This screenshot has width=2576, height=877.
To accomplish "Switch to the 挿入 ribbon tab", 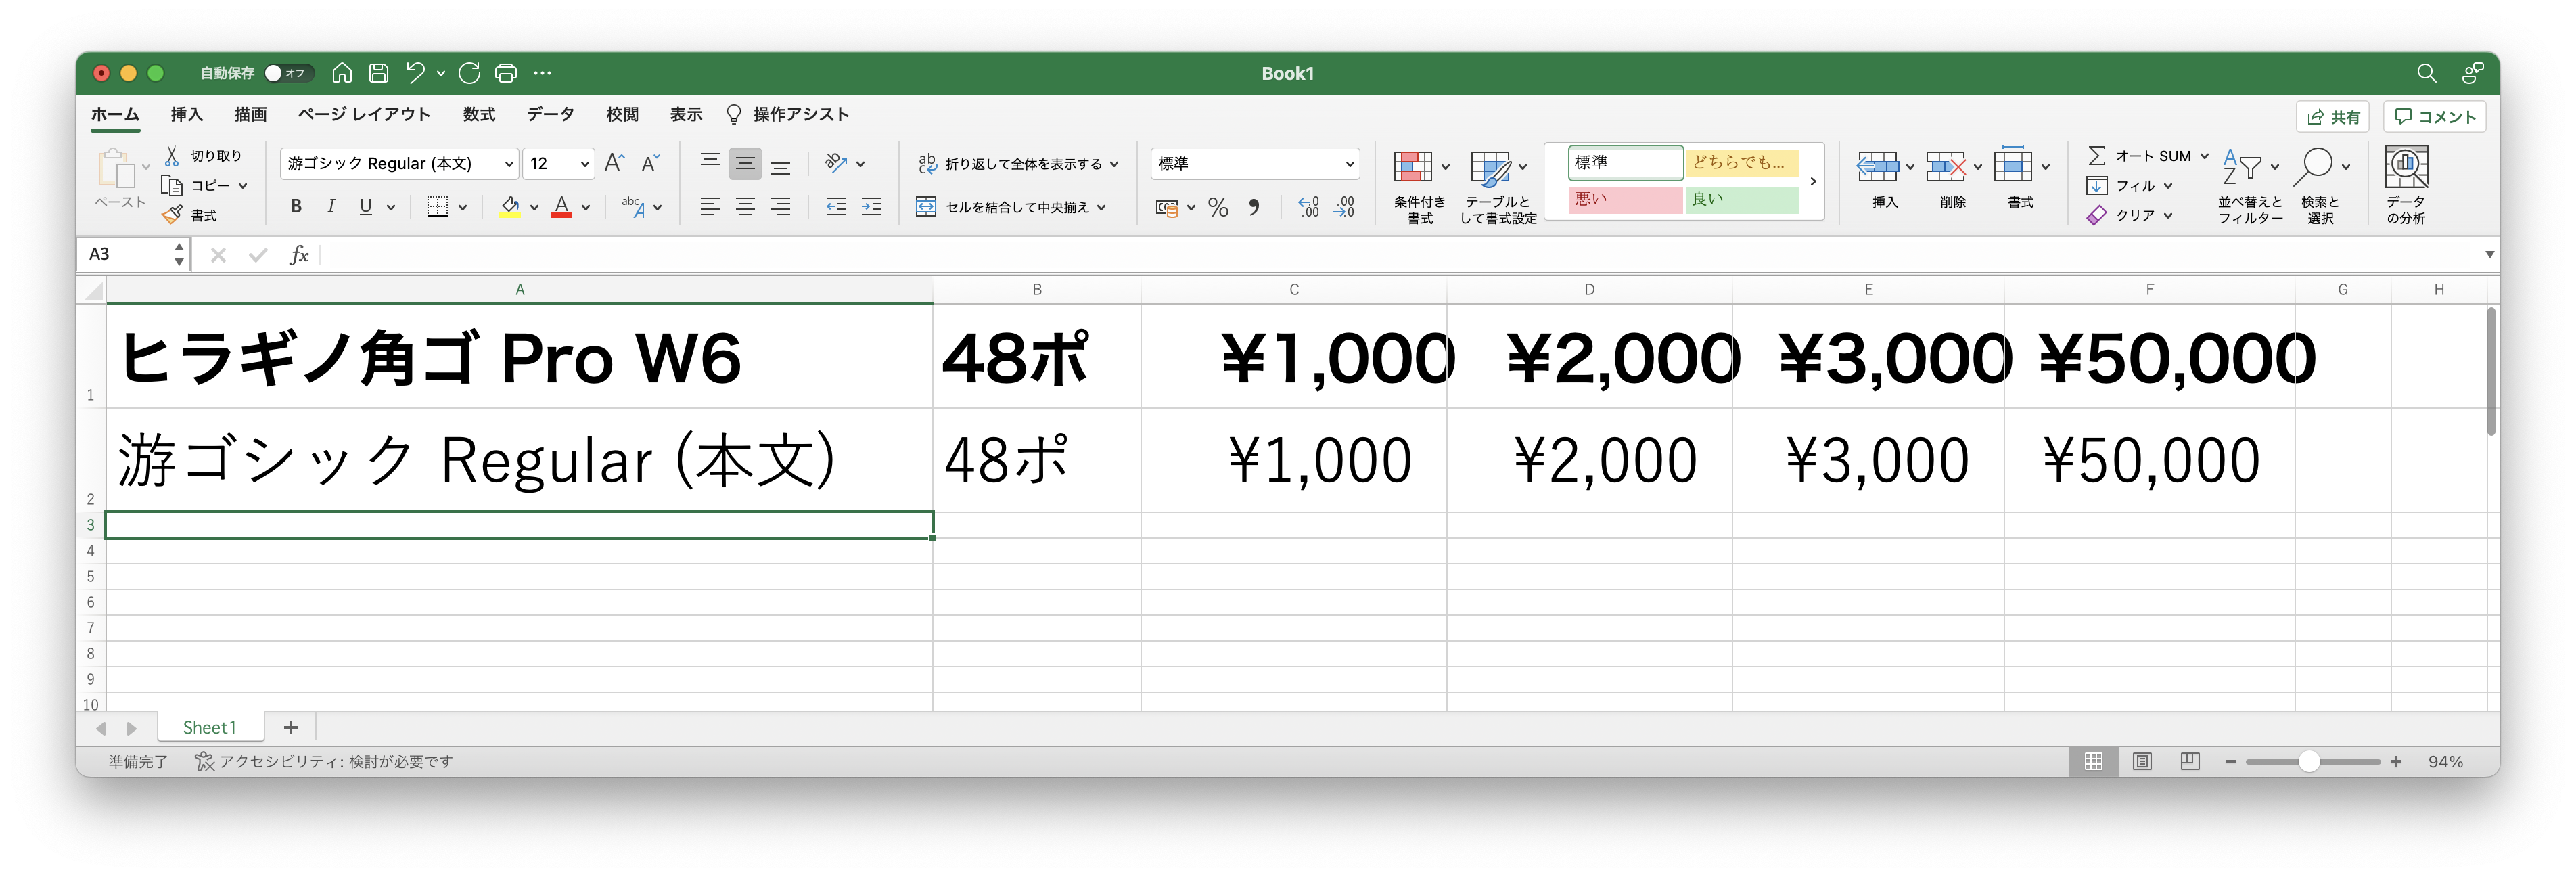I will click(x=186, y=115).
